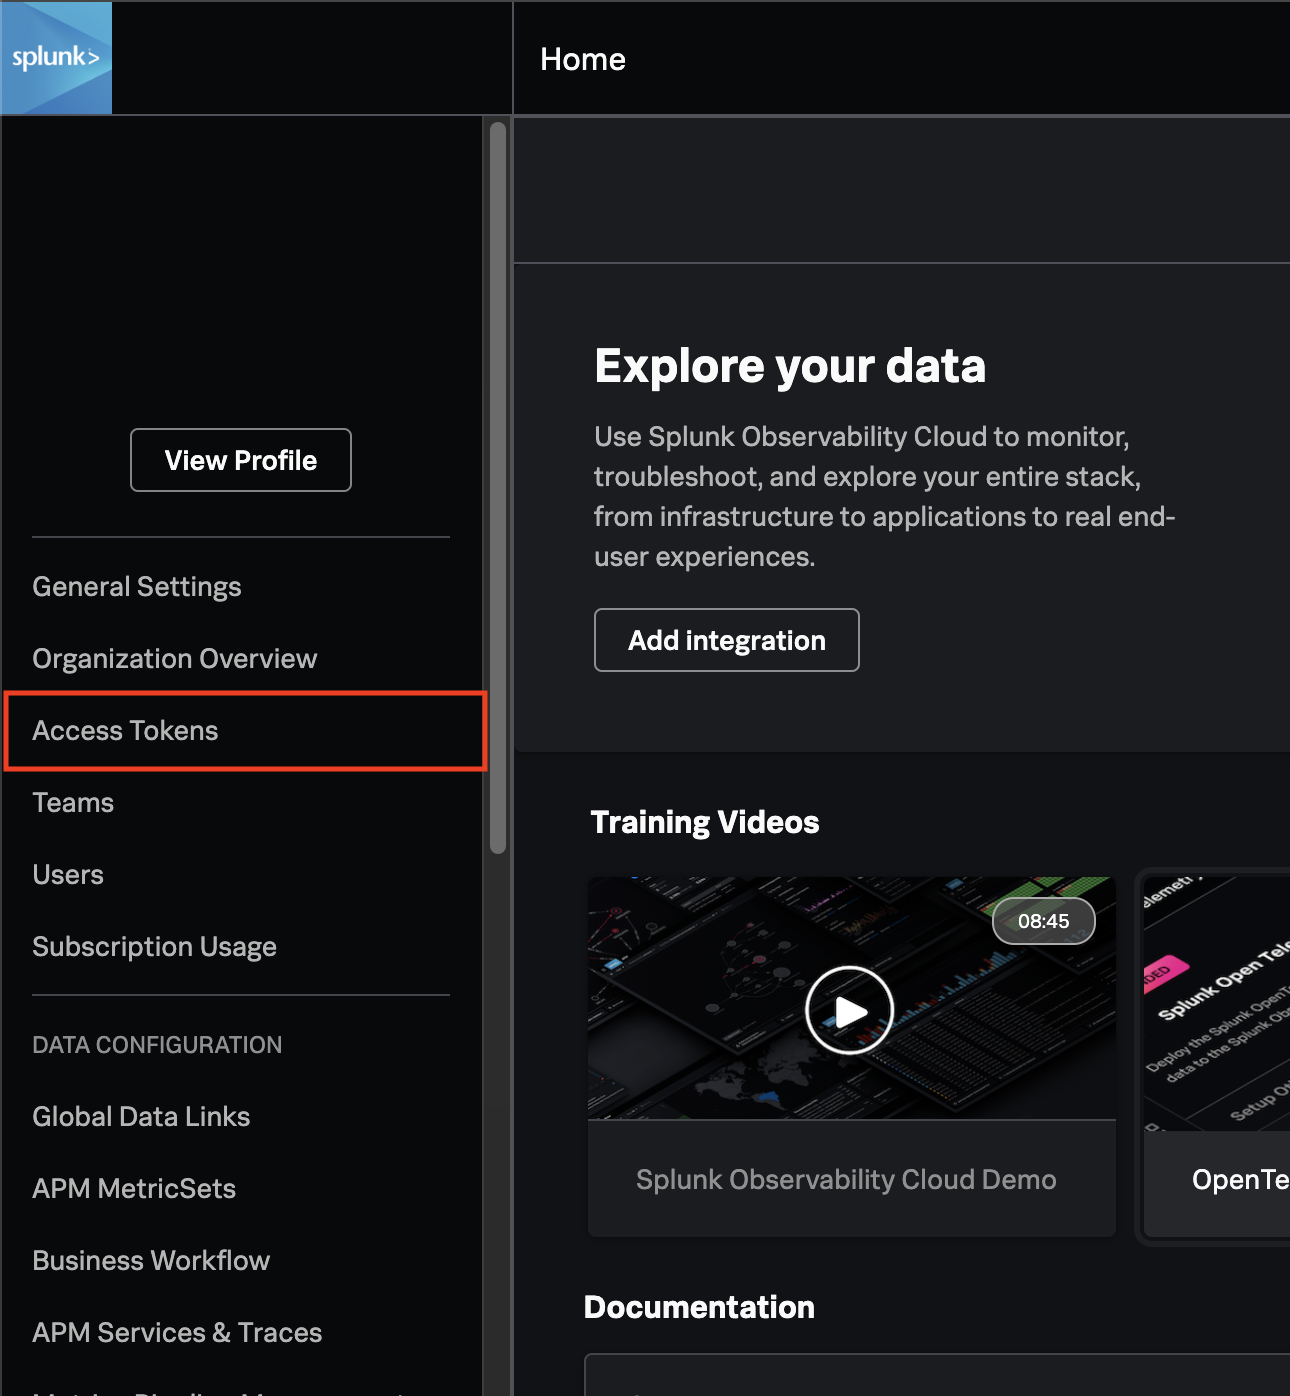This screenshot has height=1396, width=1290.
Task: Click the Training Videos heading
Action: pos(705,822)
